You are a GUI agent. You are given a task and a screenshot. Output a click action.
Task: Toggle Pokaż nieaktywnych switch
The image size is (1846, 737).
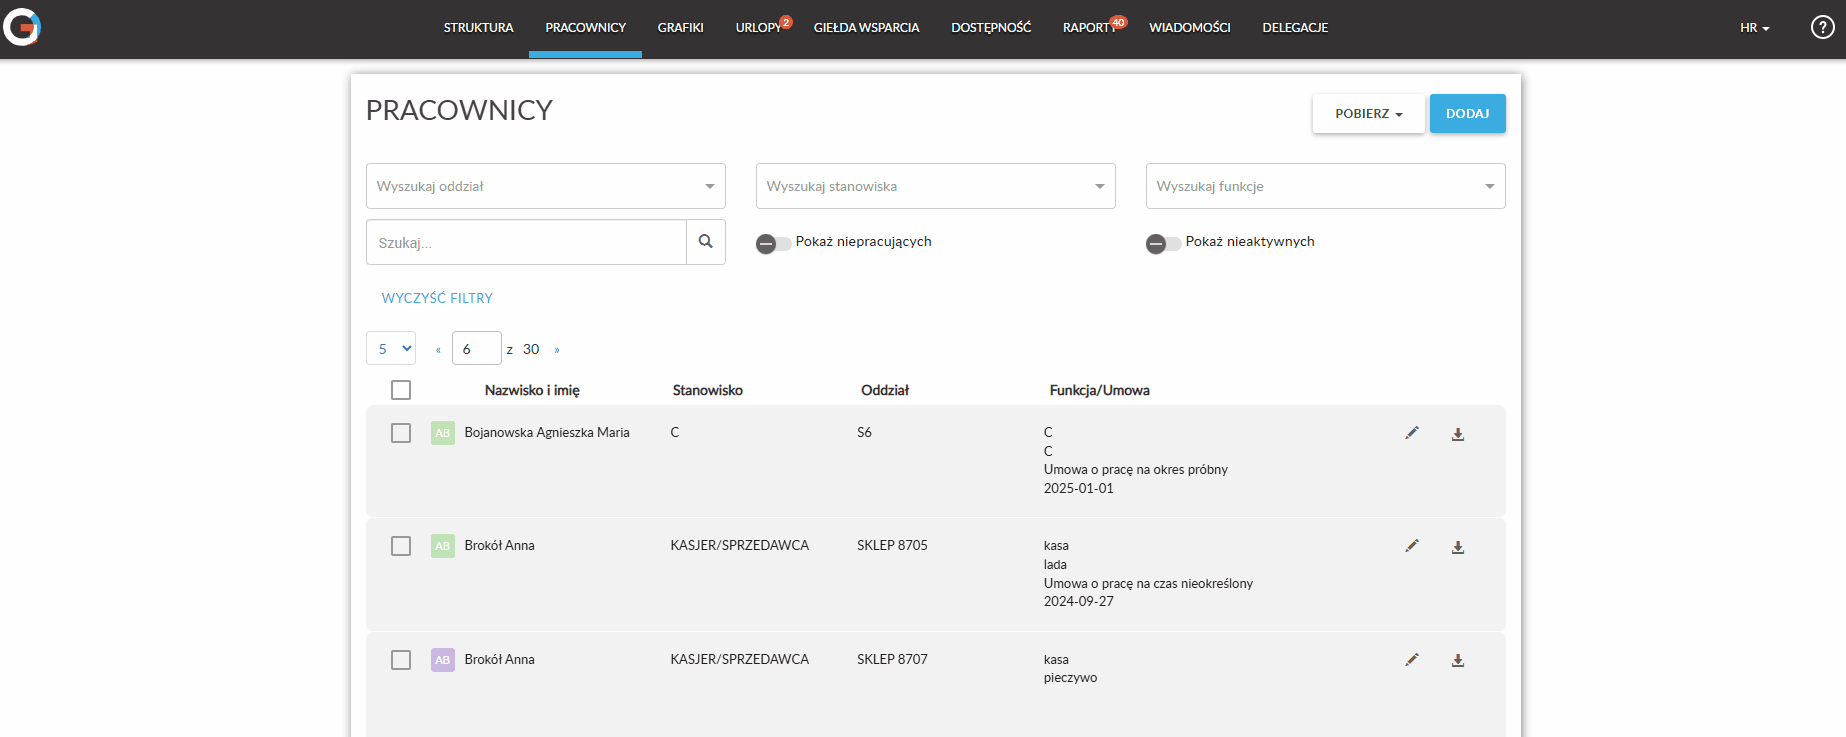pos(1162,243)
